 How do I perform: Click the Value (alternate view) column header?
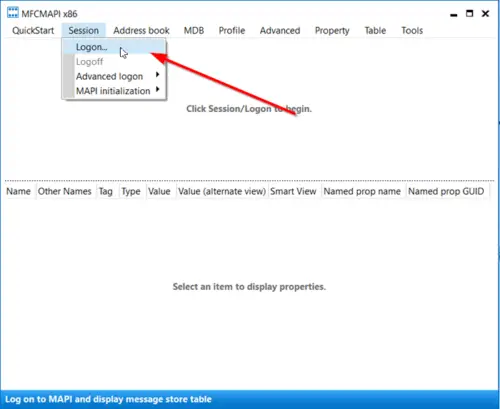tap(222, 191)
